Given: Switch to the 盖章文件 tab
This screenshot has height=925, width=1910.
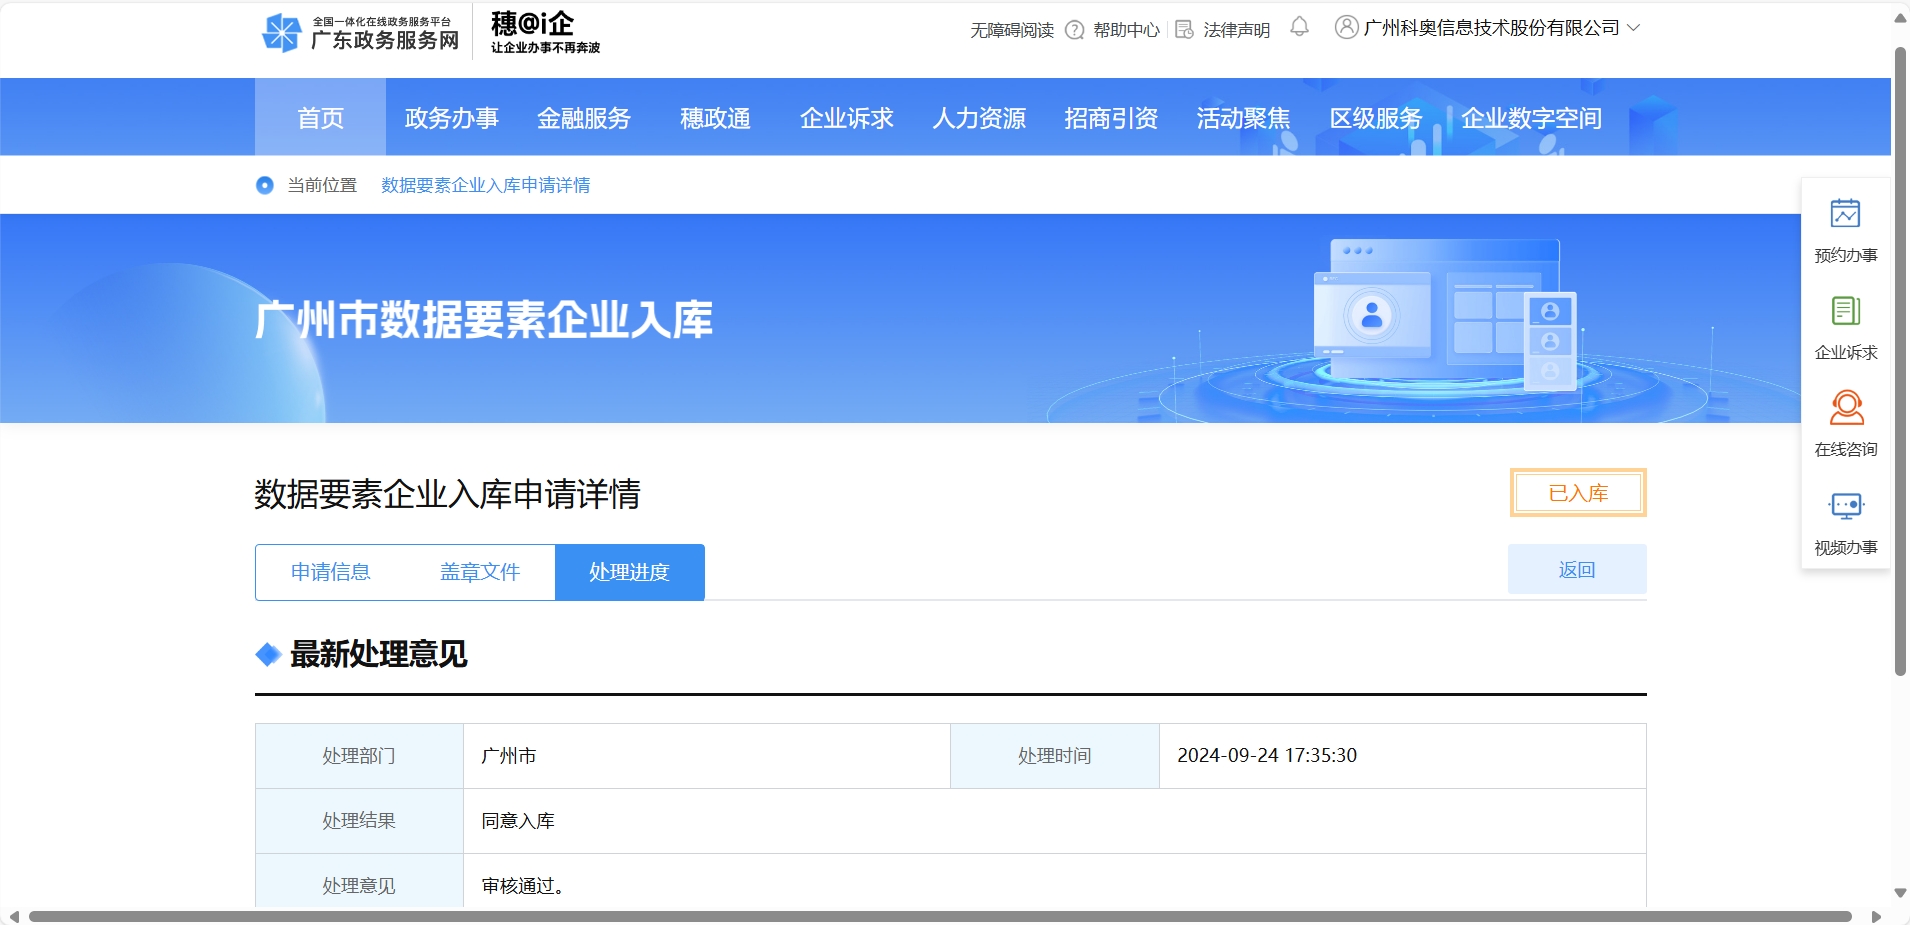Looking at the screenshot, I should pos(479,571).
